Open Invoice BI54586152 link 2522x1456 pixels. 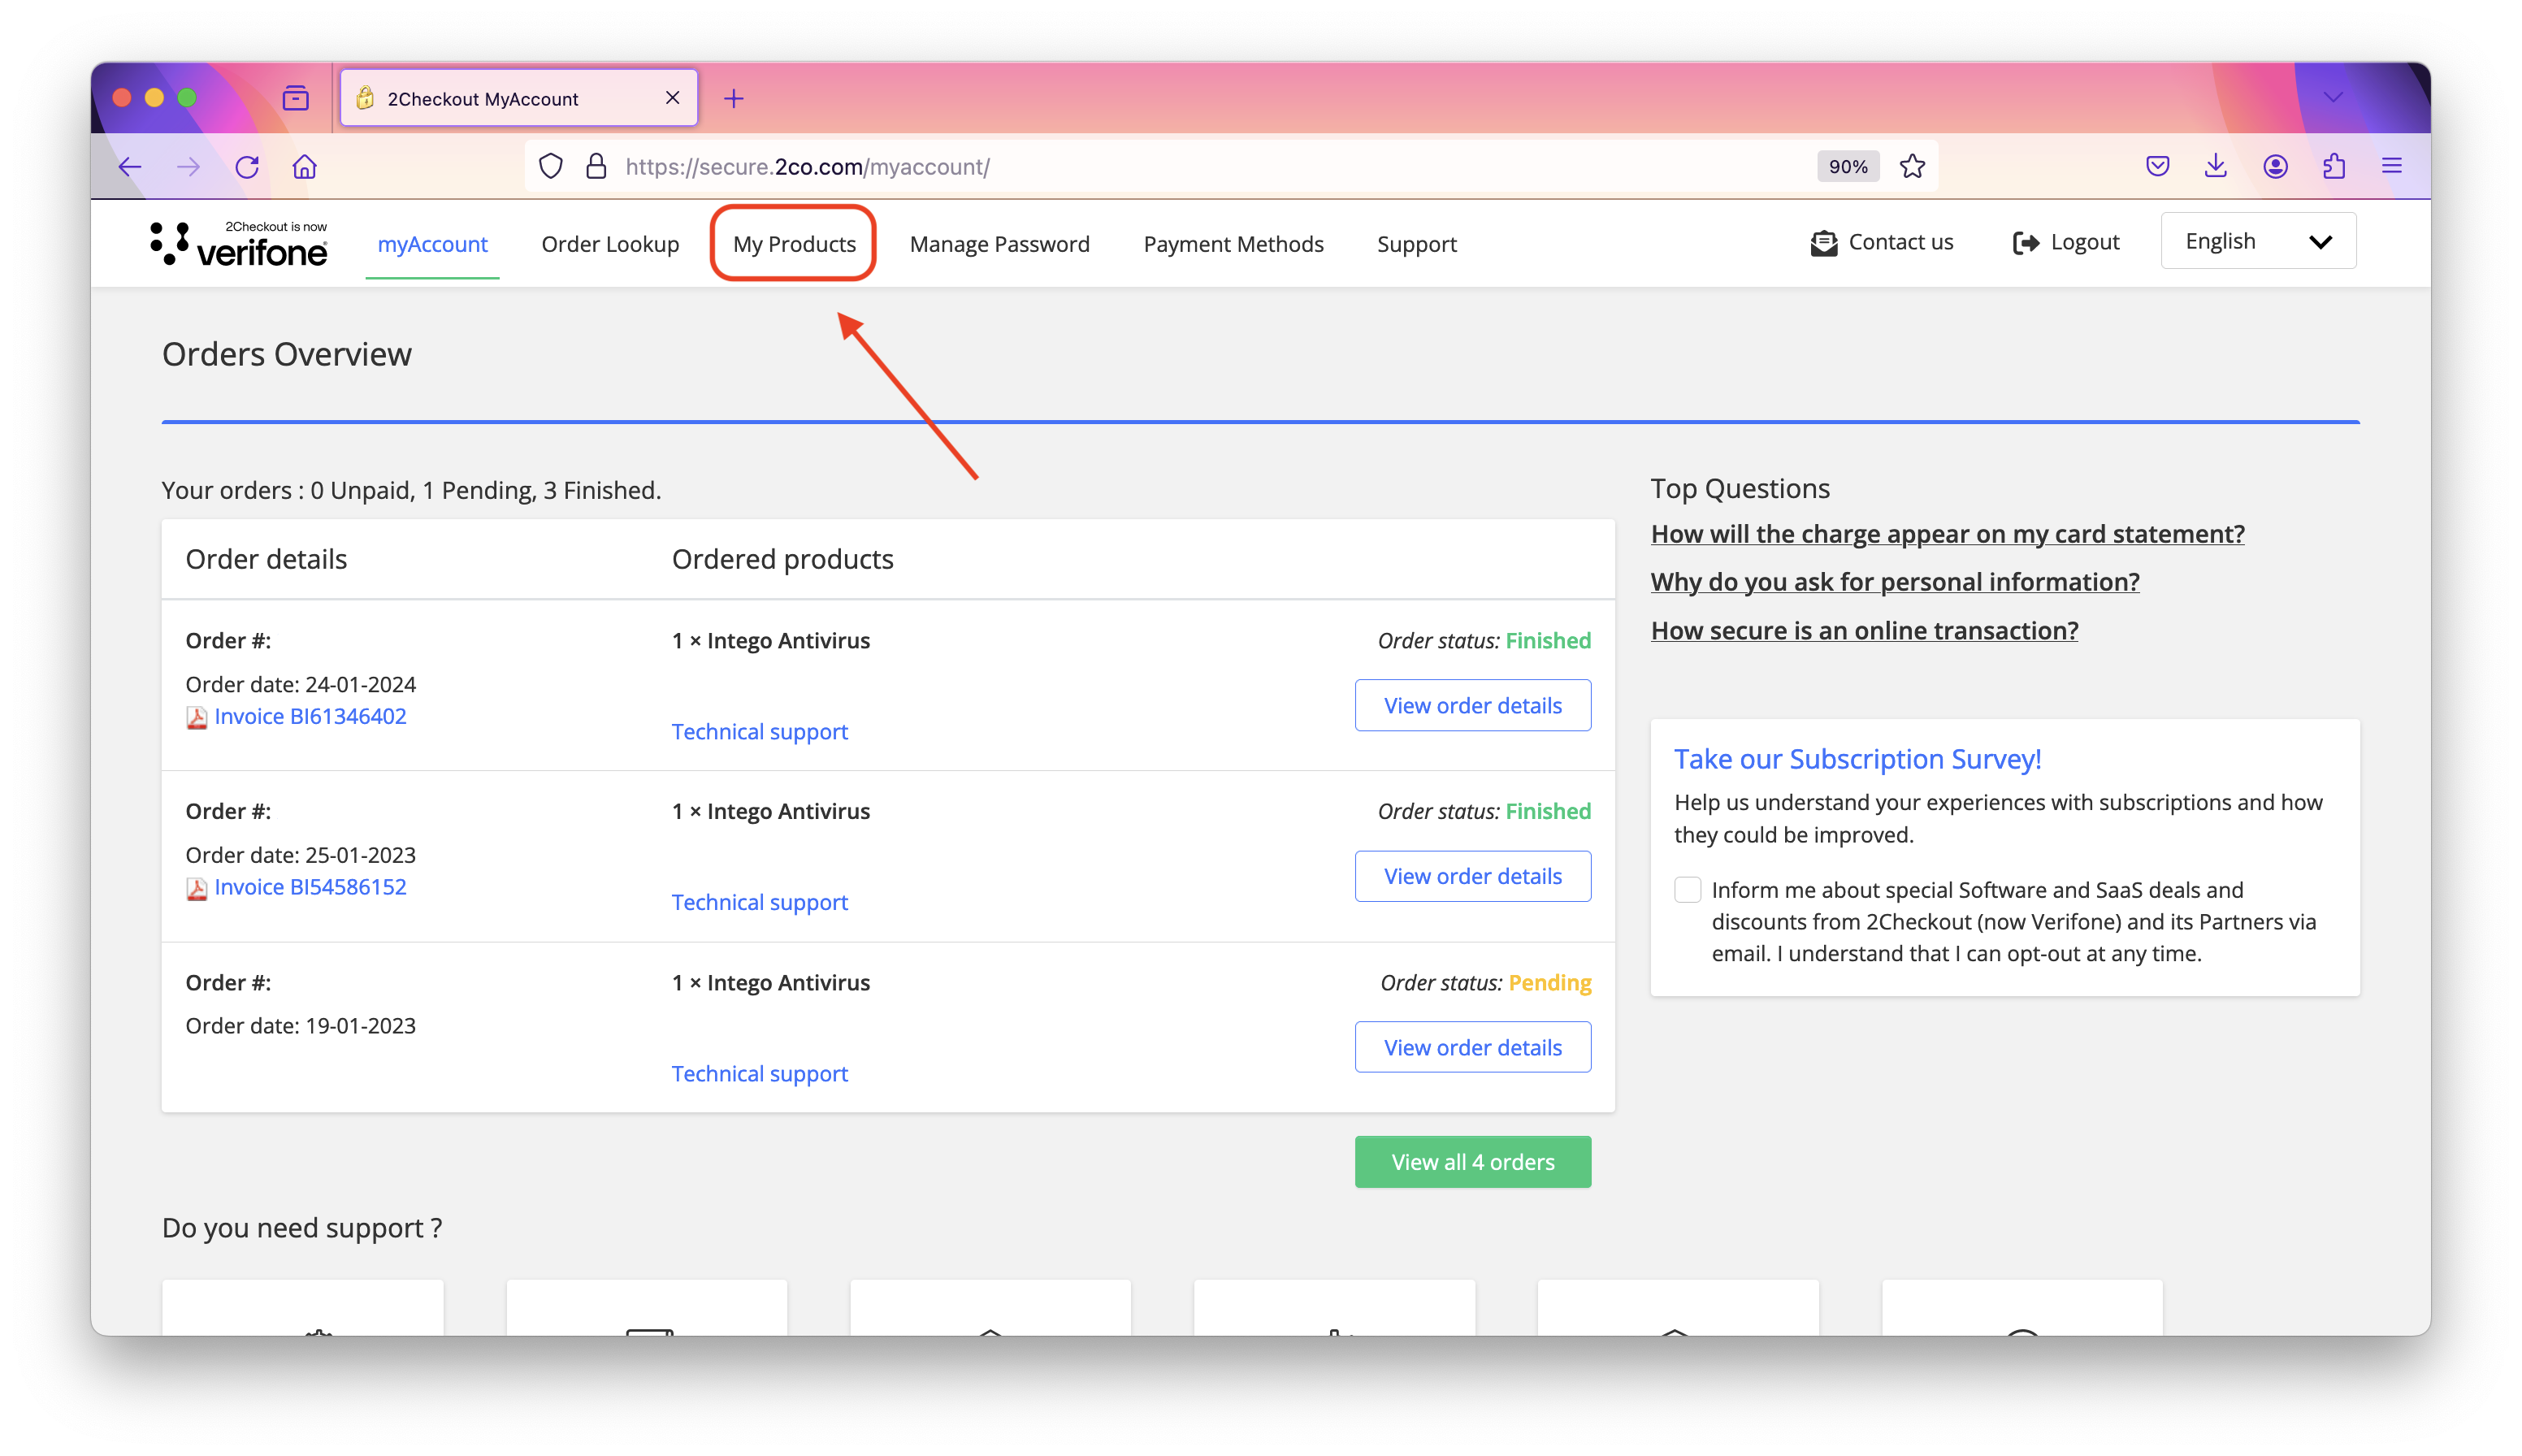point(310,887)
